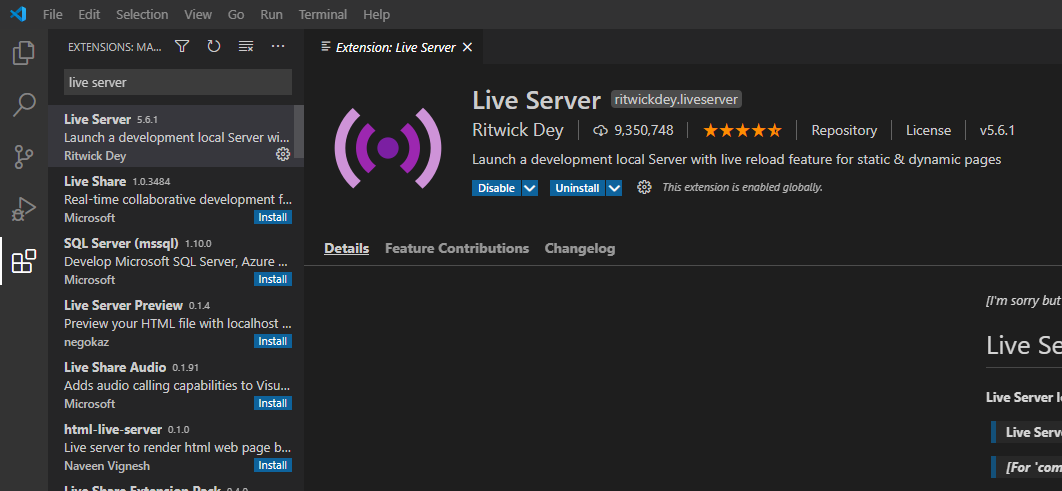Open the manage gear next to Uninstall button
The image size is (1062, 491).
coord(644,188)
